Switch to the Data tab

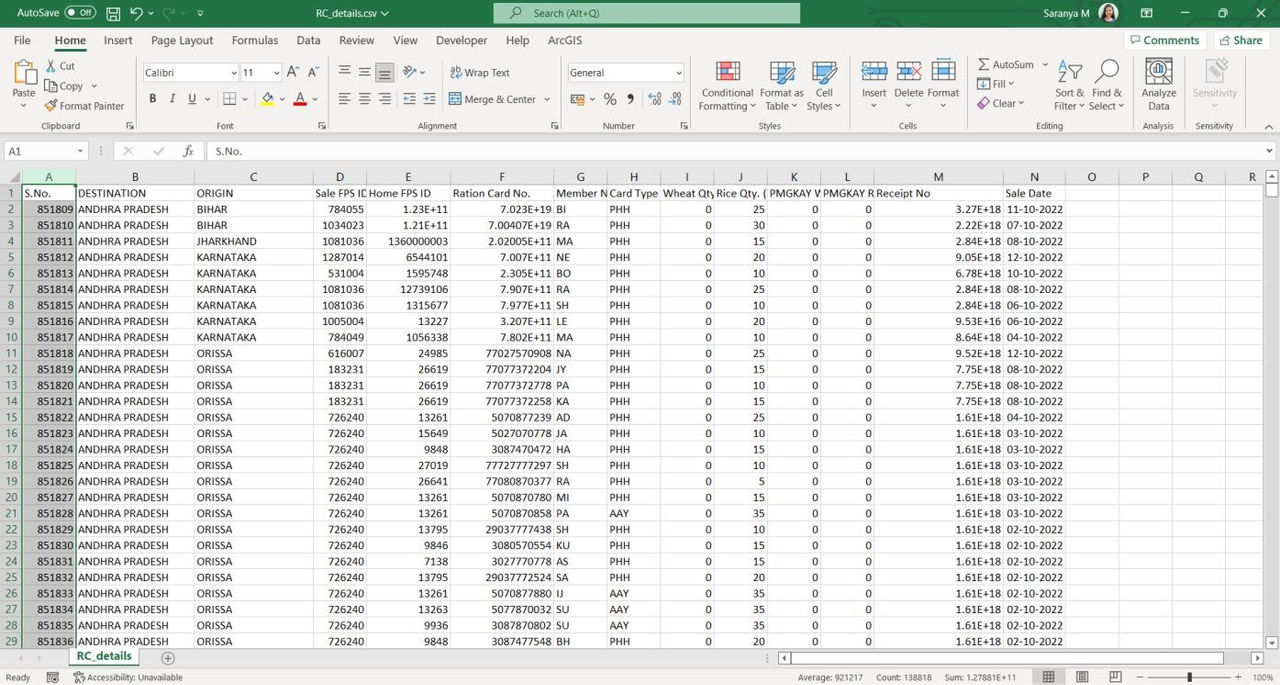[x=308, y=40]
